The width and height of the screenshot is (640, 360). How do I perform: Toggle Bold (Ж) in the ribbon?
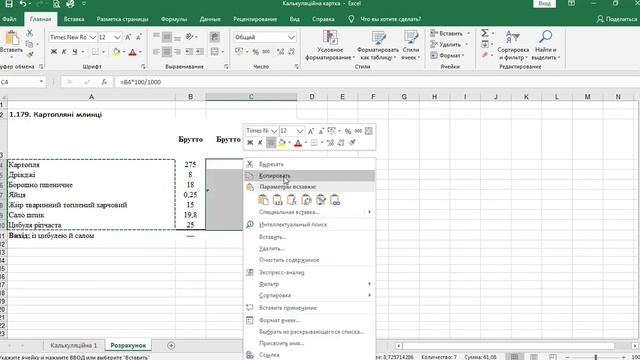click(x=53, y=52)
